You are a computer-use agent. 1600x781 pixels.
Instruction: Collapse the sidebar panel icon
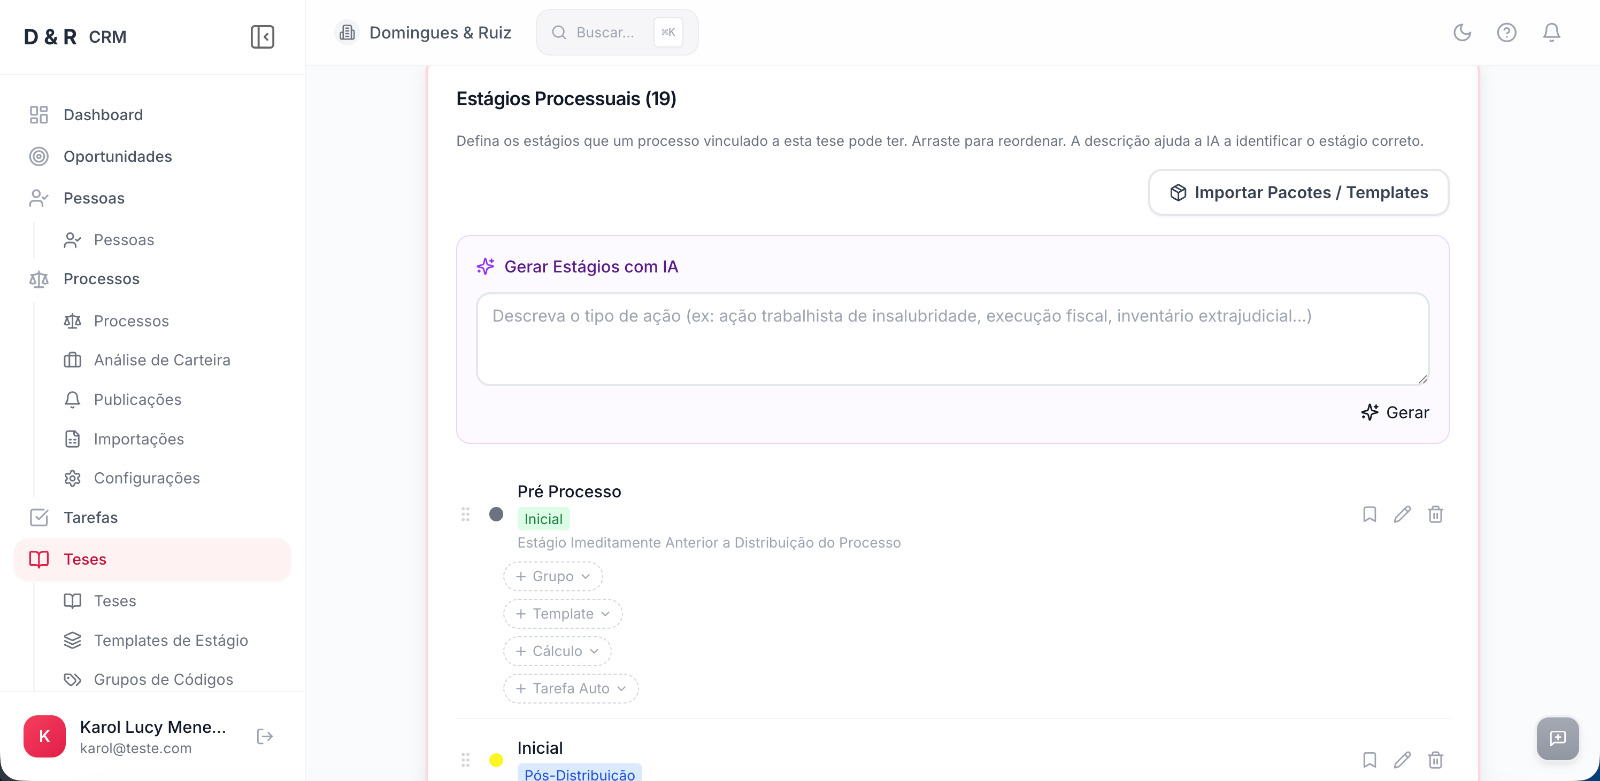pyautogui.click(x=262, y=37)
